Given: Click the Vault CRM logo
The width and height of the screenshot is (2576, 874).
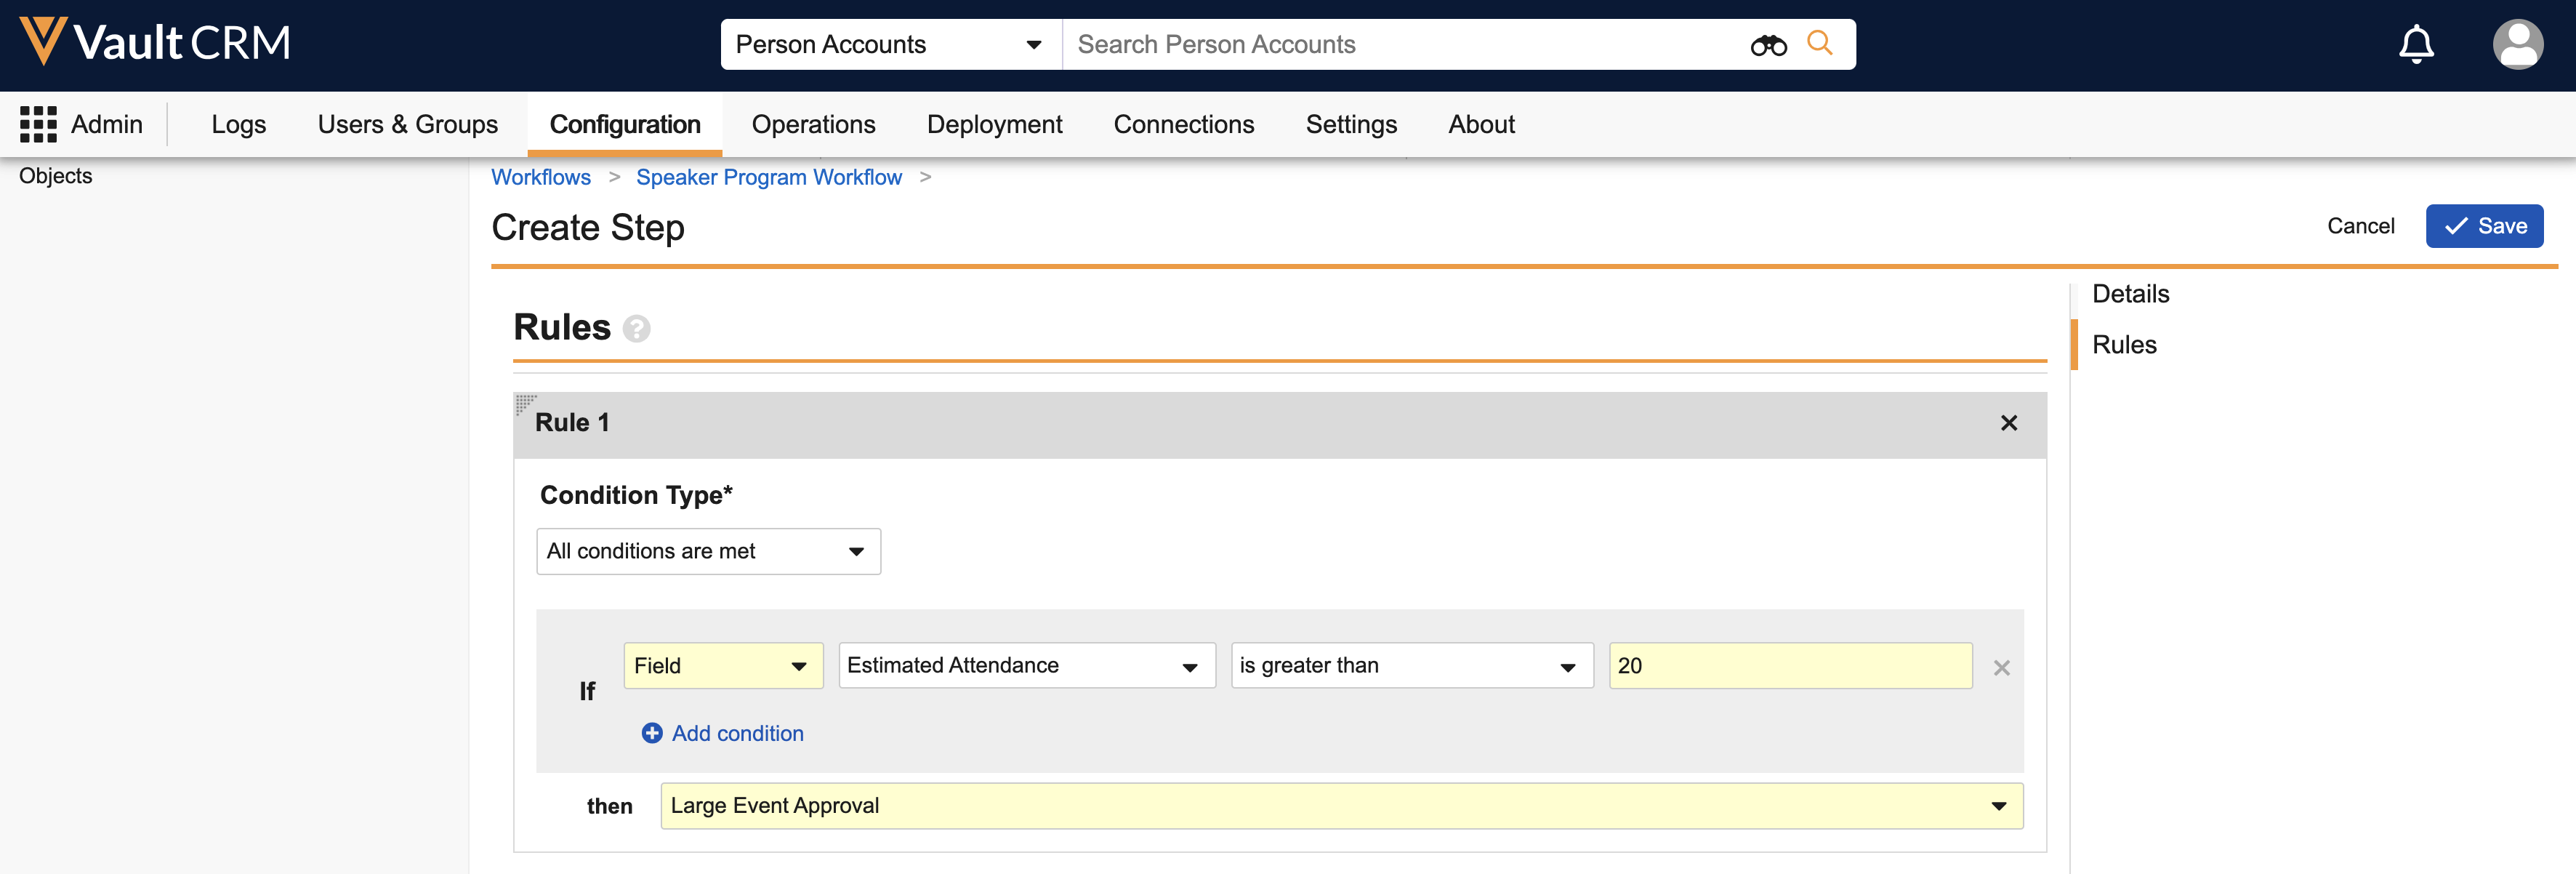Looking at the screenshot, I should pyautogui.click(x=155, y=43).
